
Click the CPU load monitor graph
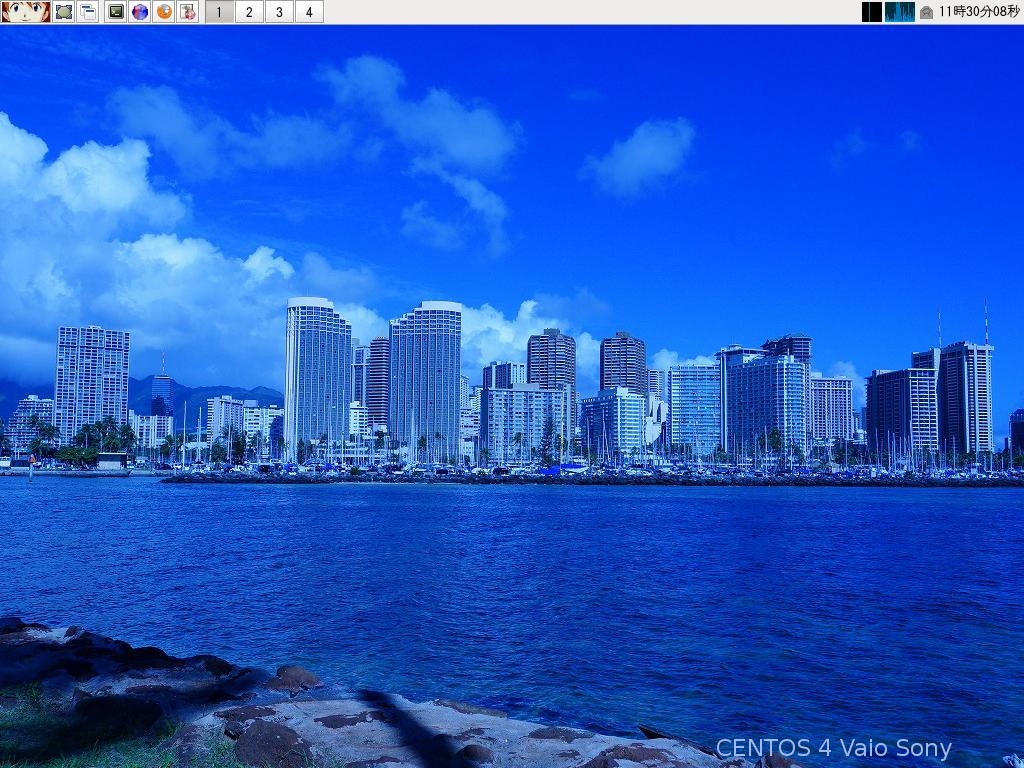pyautogui.click(x=872, y=12)
